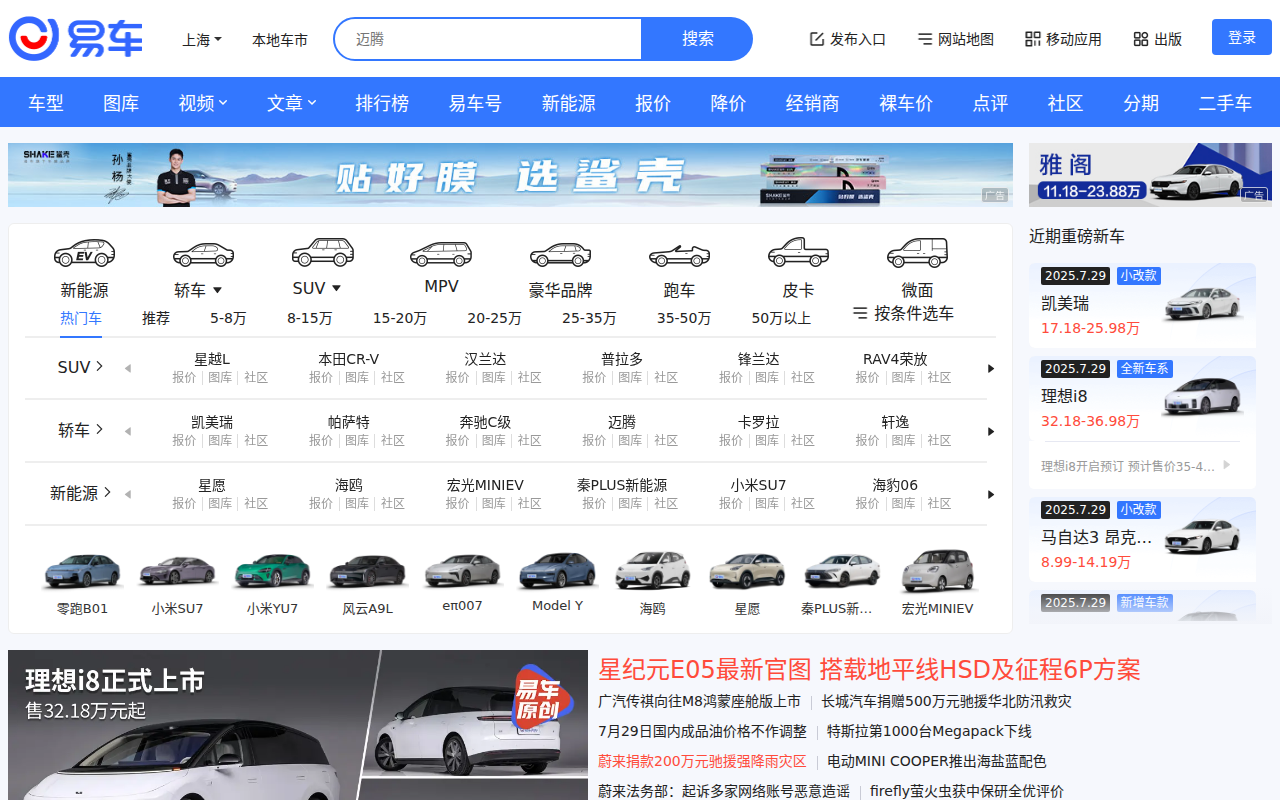Click the 移动应用 QR-grid icon
The height and width of the screenshot is (800, 1280).
(1033, 39)
